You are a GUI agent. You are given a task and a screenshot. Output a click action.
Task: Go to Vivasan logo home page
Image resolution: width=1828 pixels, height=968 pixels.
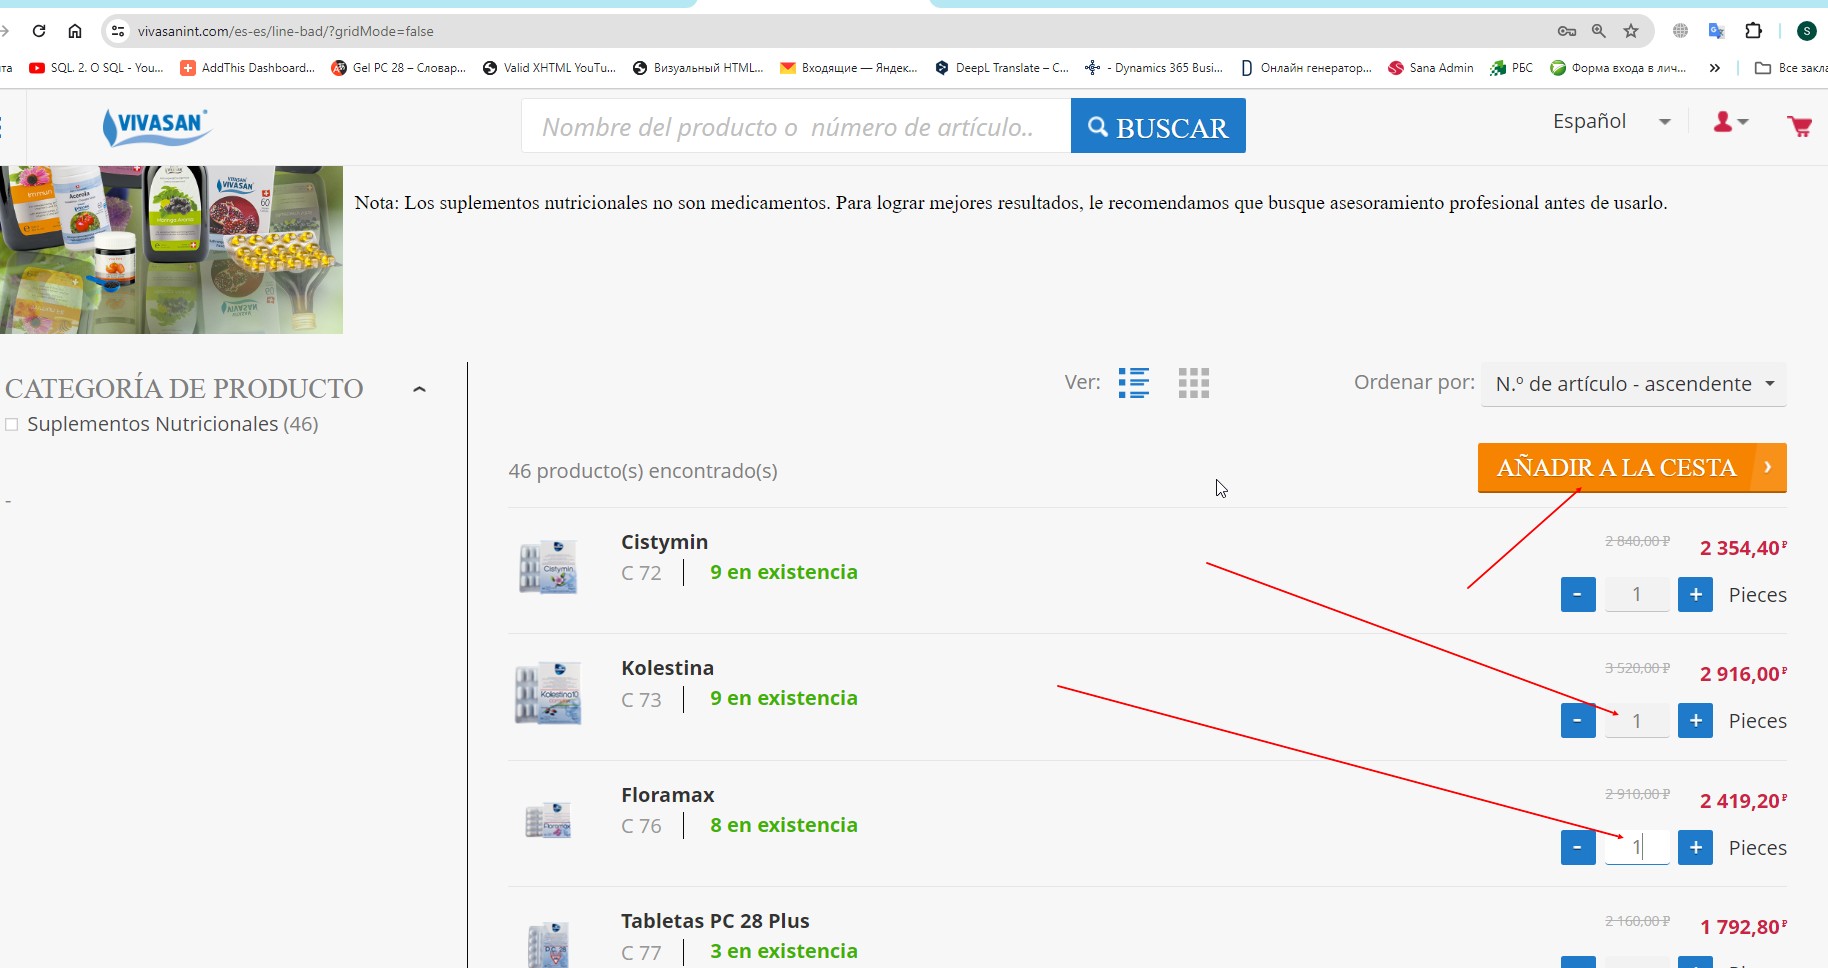tap(157, 127)
